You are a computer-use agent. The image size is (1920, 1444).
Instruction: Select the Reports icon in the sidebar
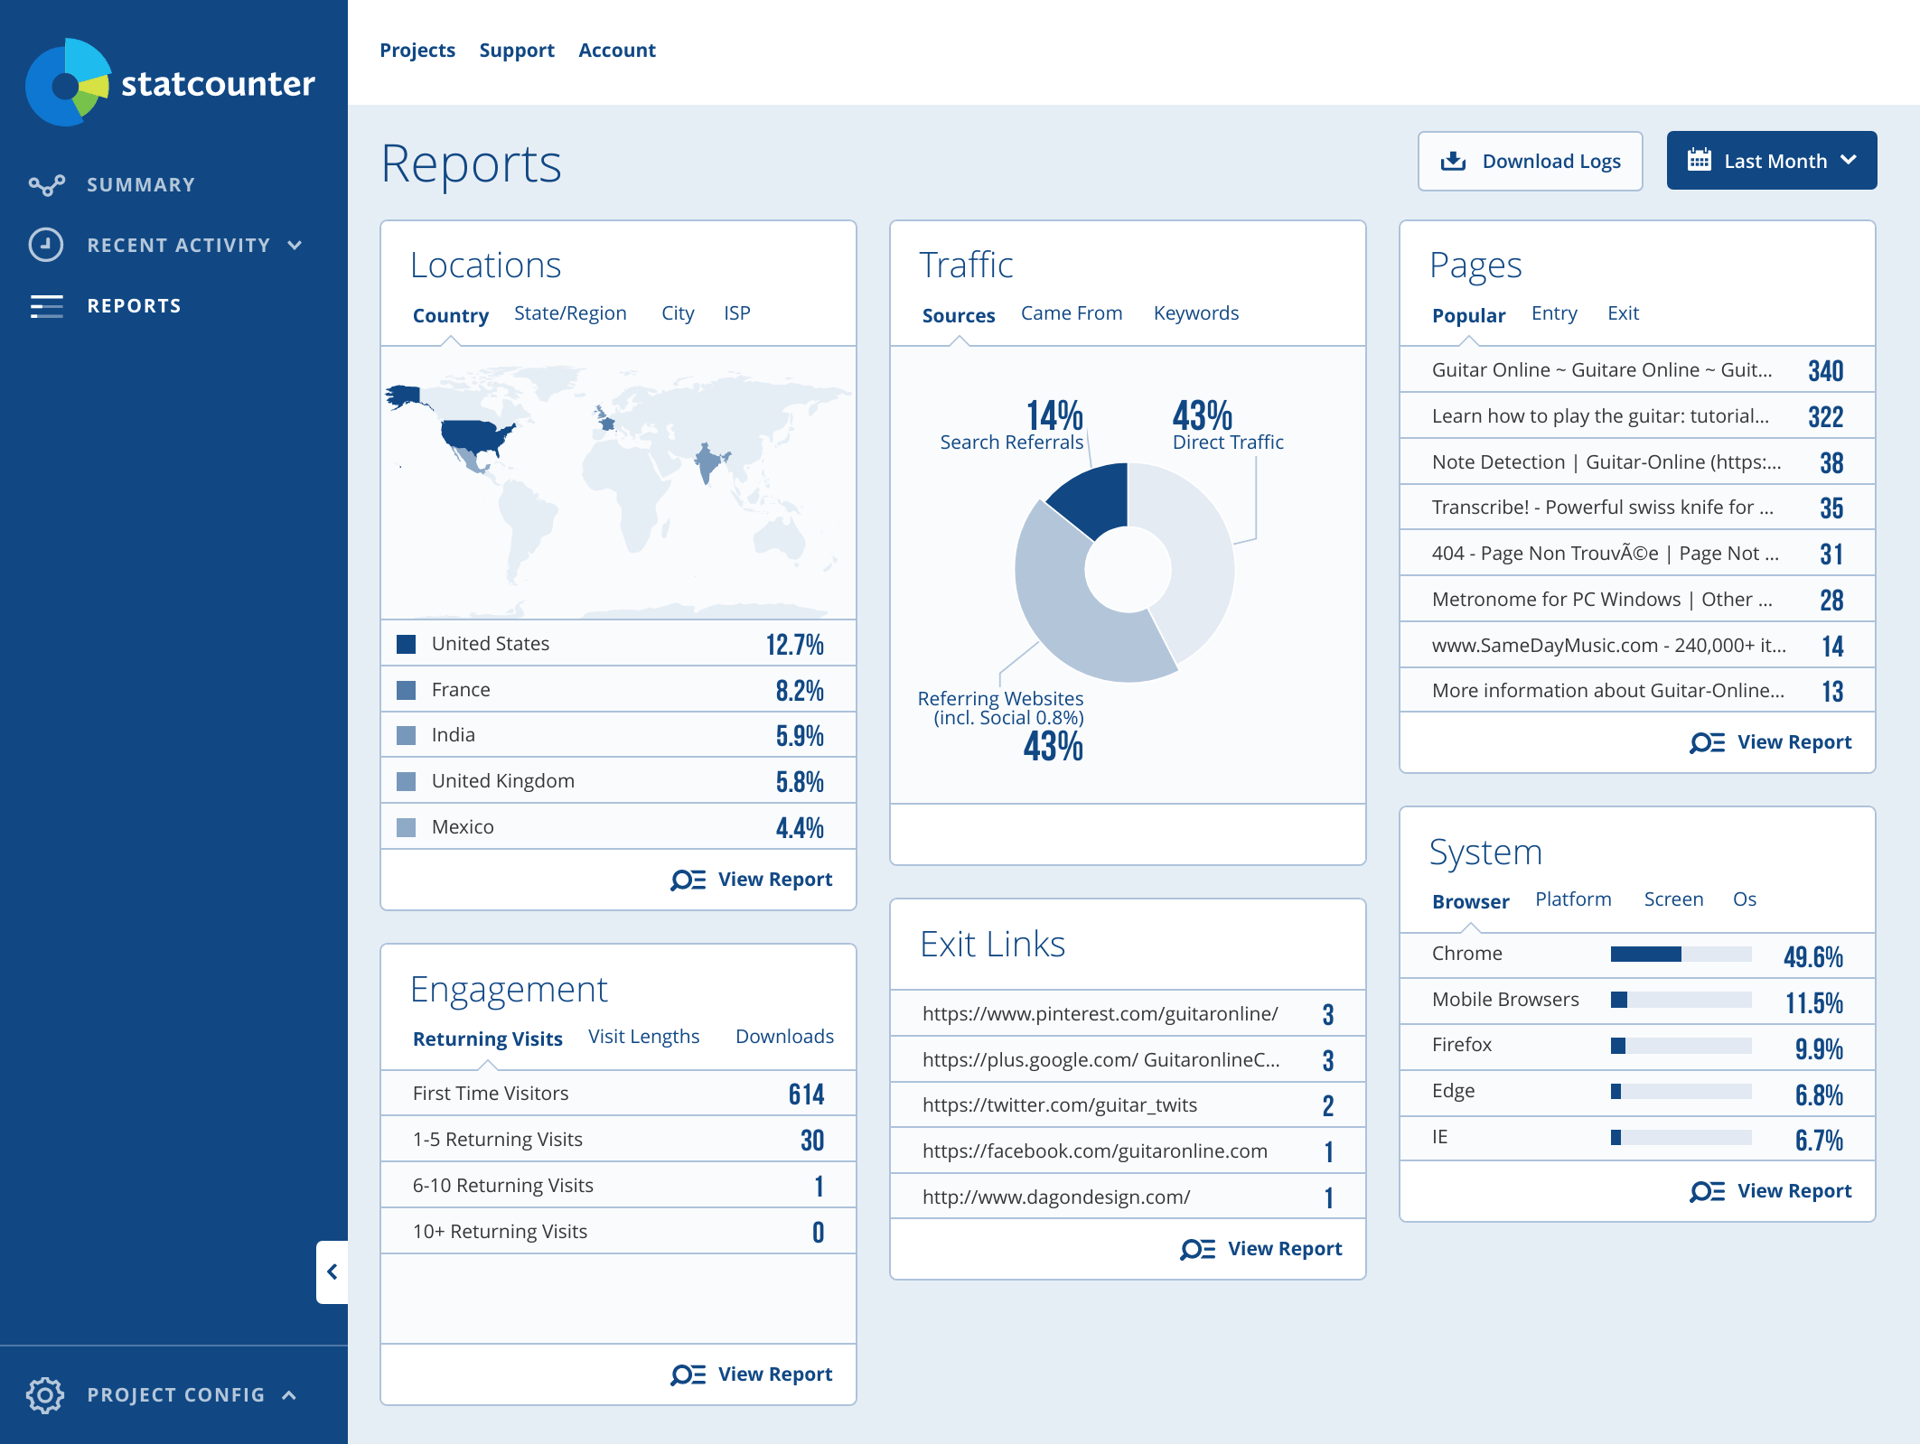[46, 306]
